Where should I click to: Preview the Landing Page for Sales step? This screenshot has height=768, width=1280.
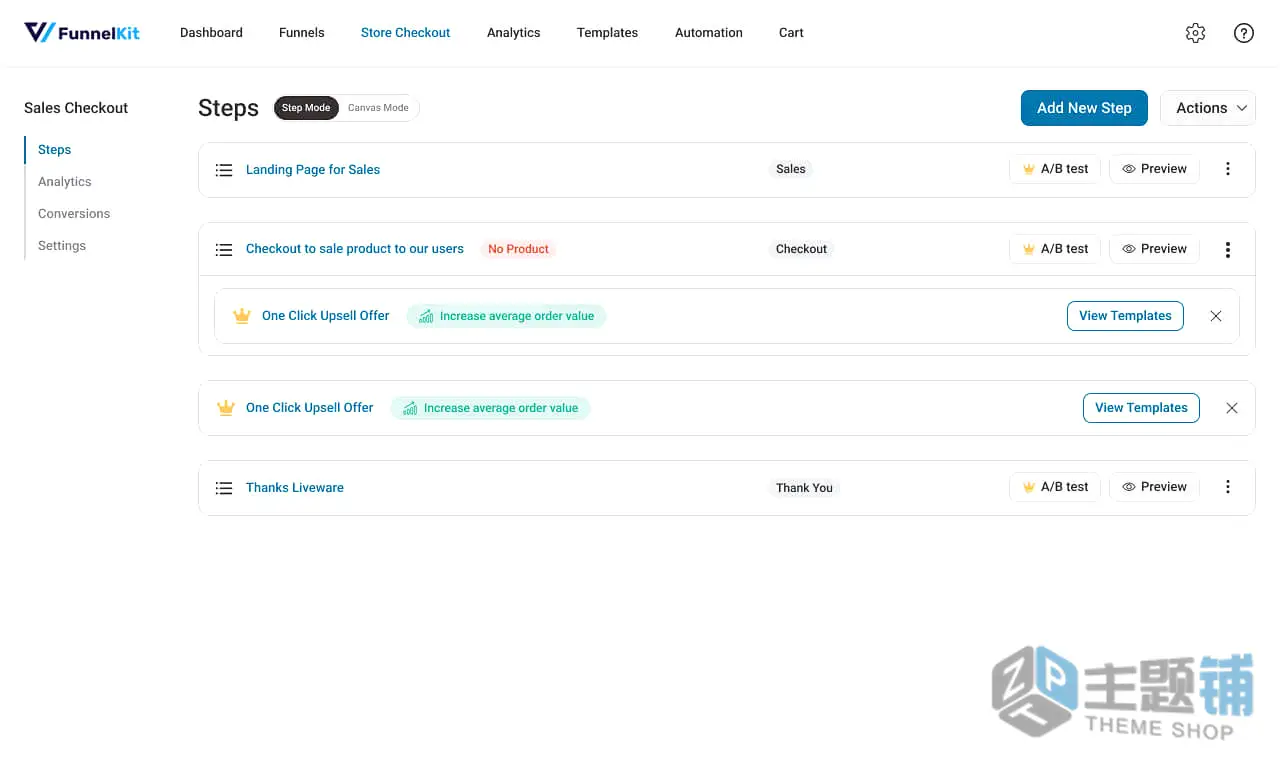(x=1154, y=169)
